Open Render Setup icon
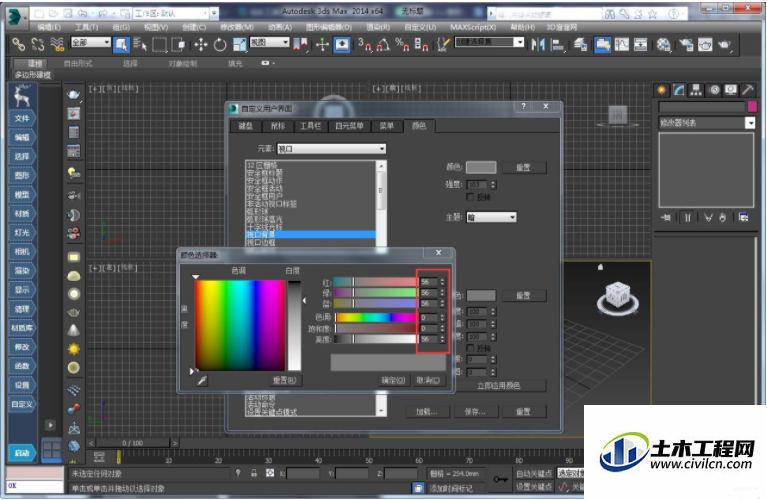 click(x=686, y=45)
